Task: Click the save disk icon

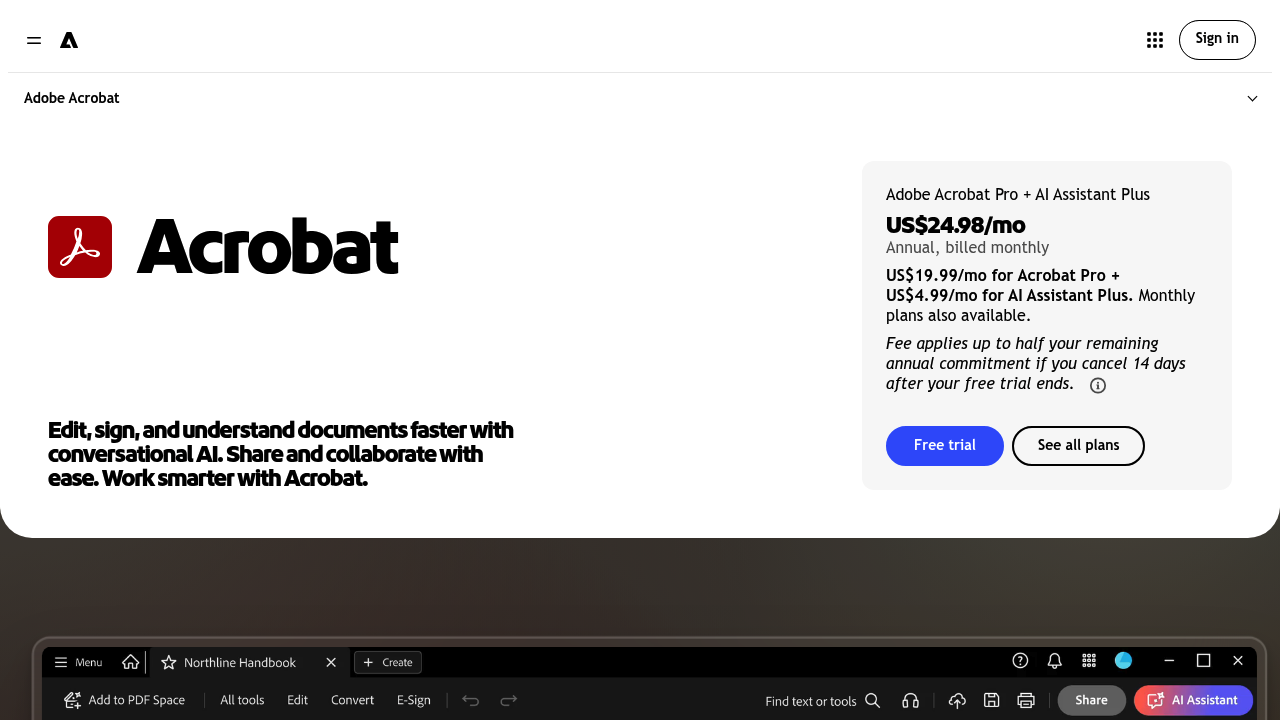Action: [x=992, y=700]
